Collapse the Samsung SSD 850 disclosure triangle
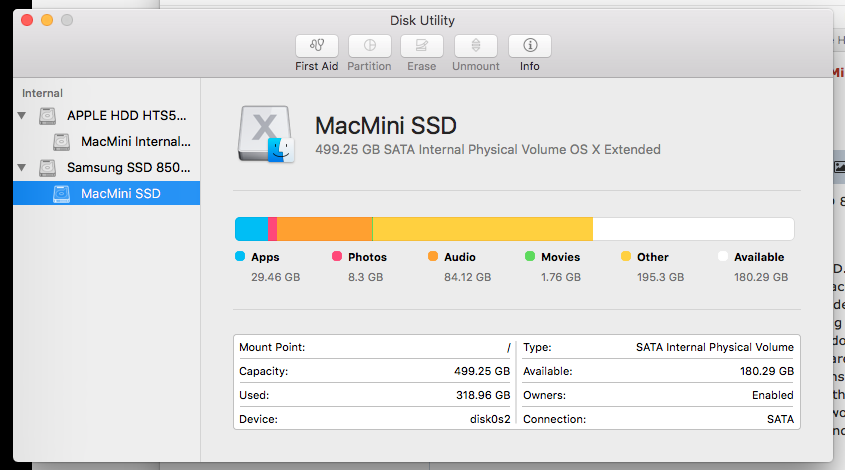This screenshot has width=845, height=470. tap(22, 168)
